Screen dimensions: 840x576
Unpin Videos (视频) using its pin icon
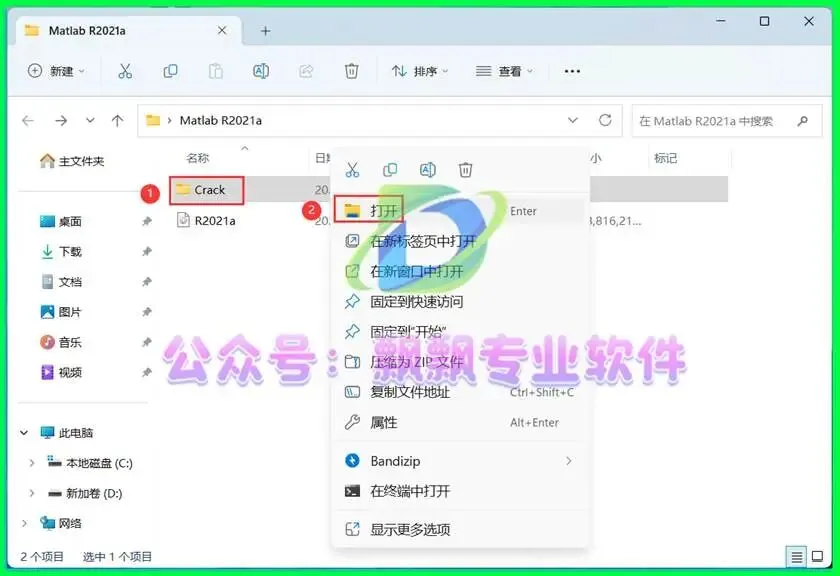147,372
